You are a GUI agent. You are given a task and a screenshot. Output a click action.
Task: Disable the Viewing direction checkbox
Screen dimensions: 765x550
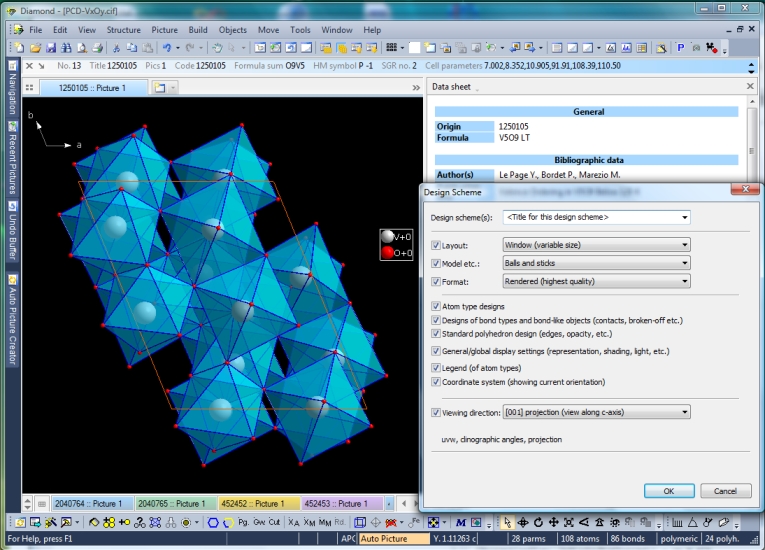[435, 412]
